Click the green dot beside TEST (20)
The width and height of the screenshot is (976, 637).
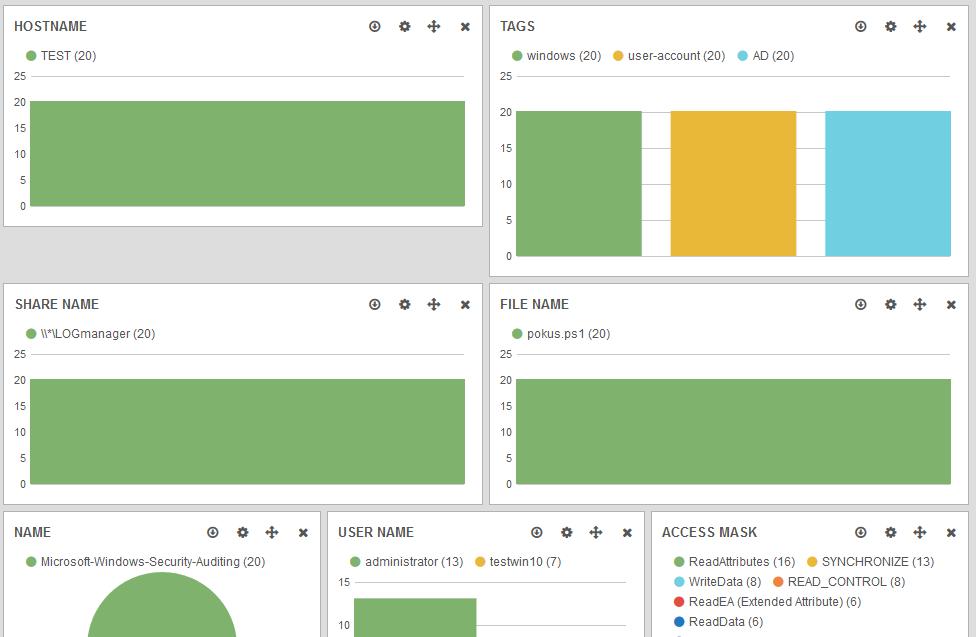[x=31, y=55]
